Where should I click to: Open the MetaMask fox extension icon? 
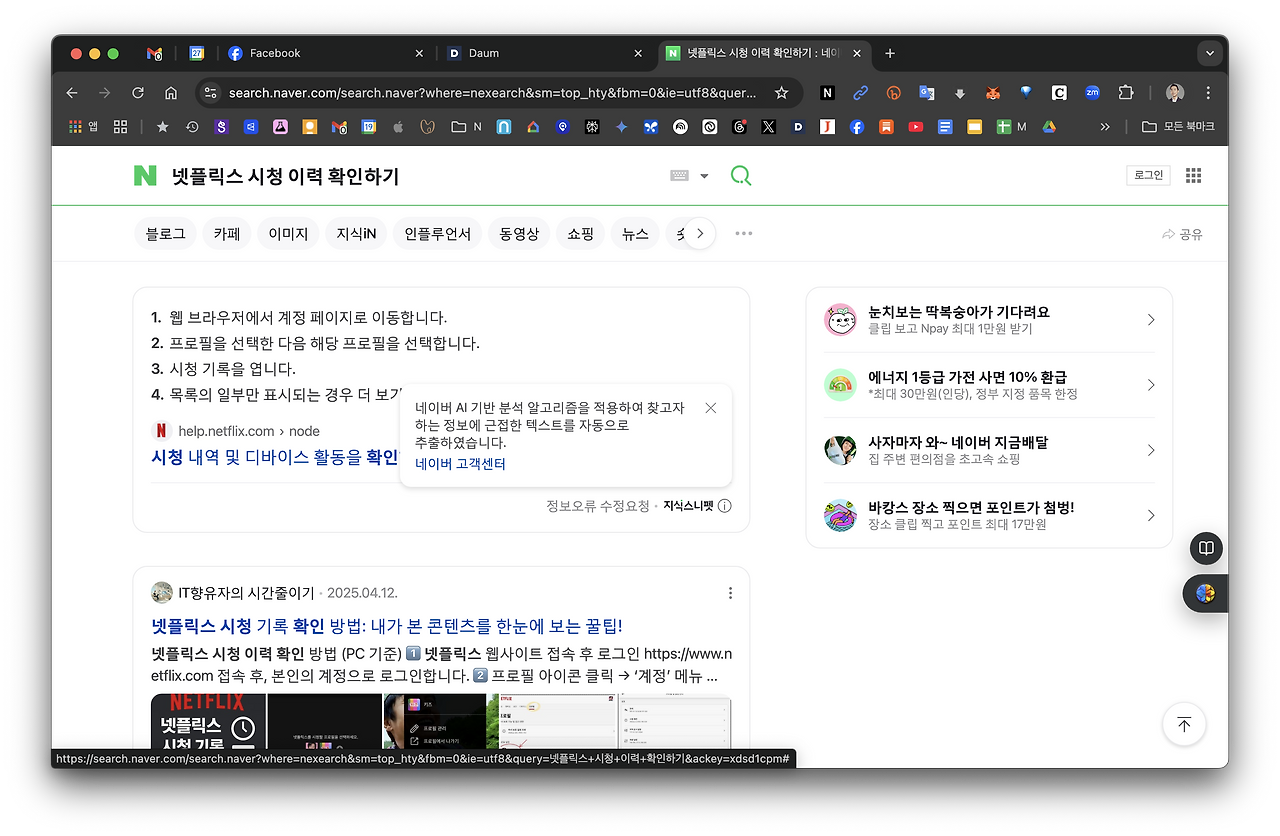(x=993, y=93)
